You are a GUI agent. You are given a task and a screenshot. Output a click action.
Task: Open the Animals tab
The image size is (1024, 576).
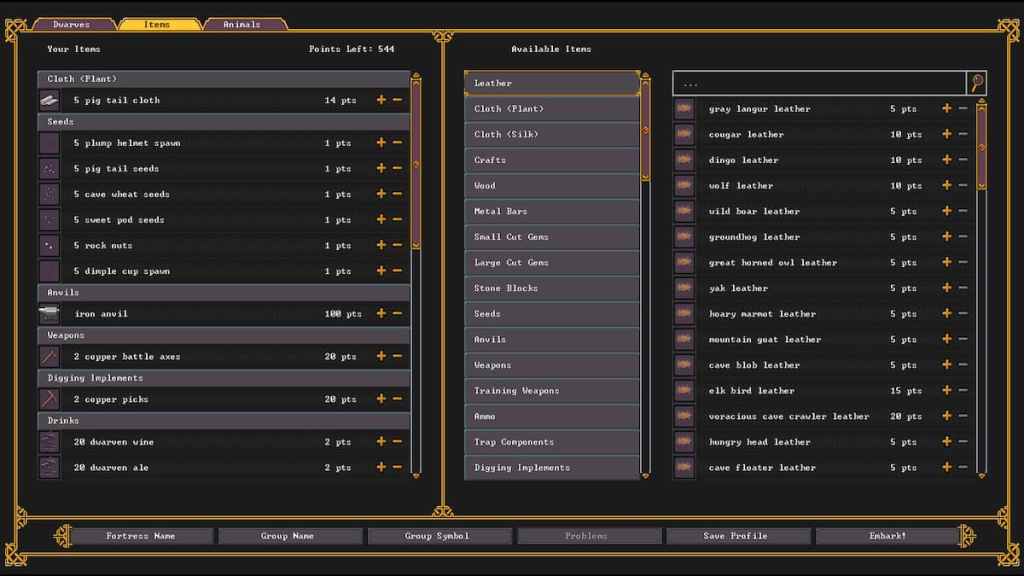(245, 22)
